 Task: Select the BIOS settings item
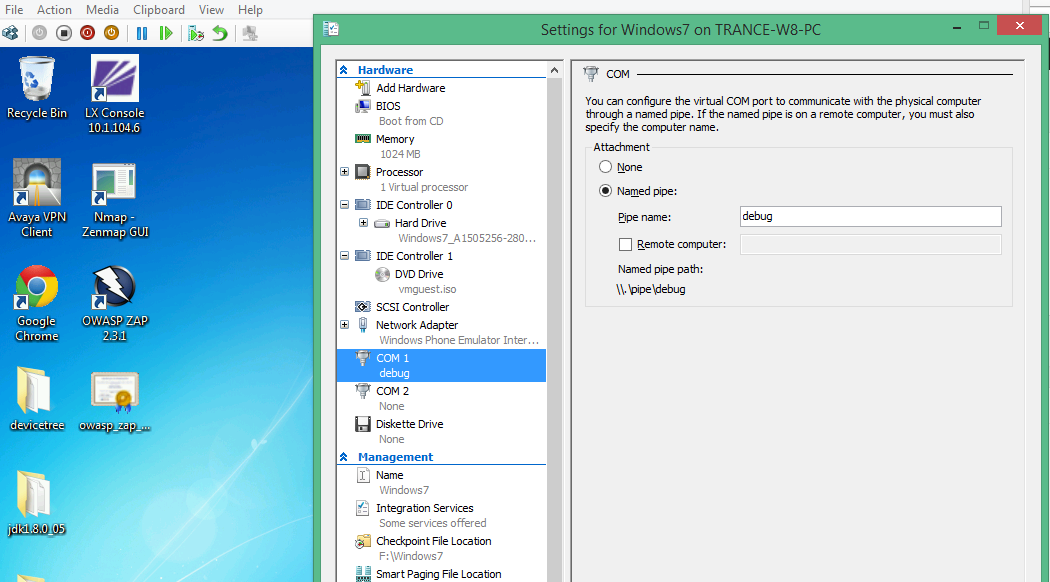[x=388, y=106]
